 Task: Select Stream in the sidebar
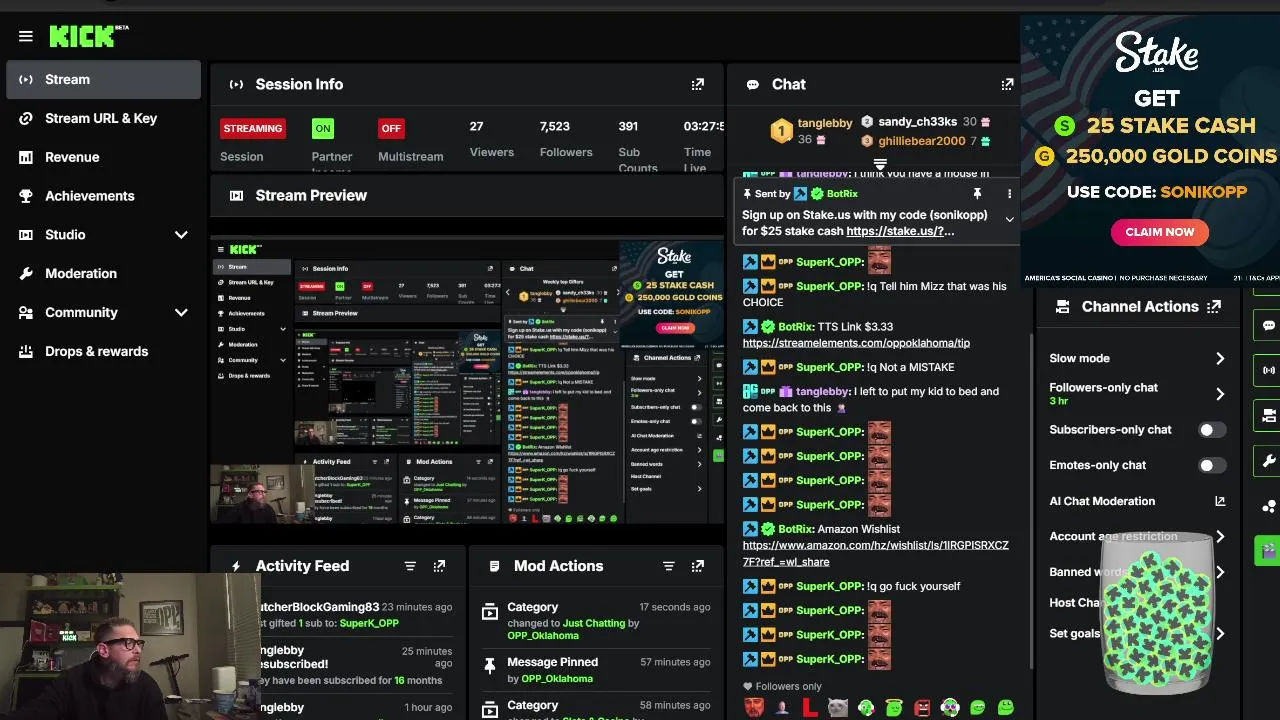tap(104, 79)
